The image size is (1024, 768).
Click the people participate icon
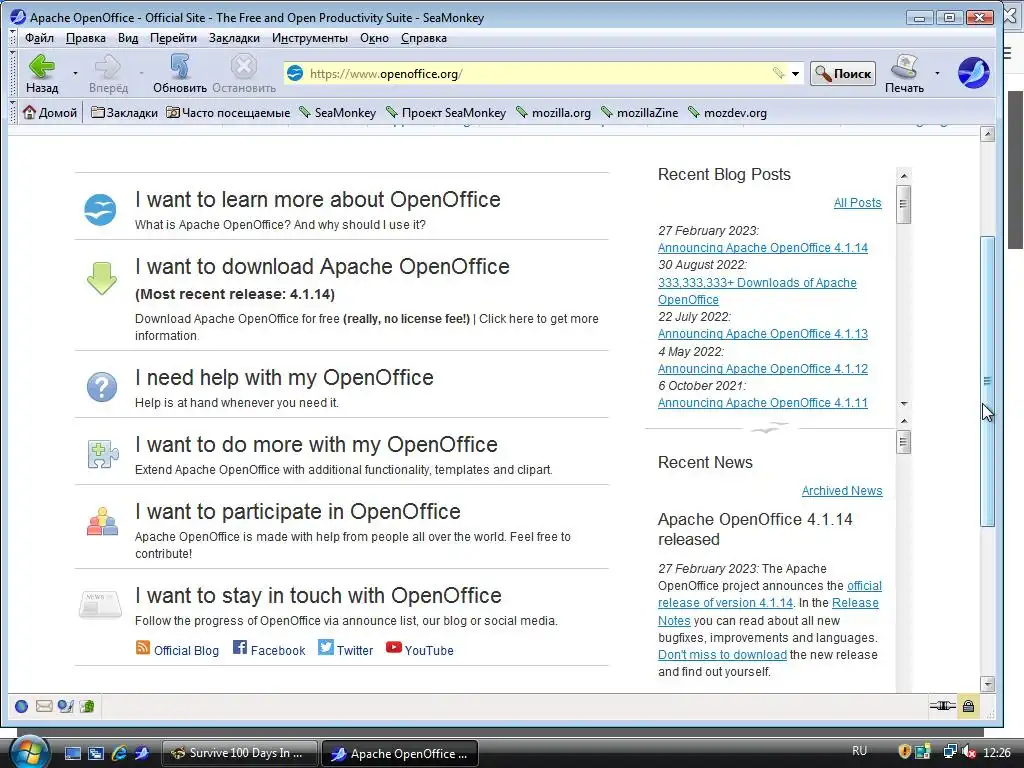pyautogui.click(x=103, y=521)
